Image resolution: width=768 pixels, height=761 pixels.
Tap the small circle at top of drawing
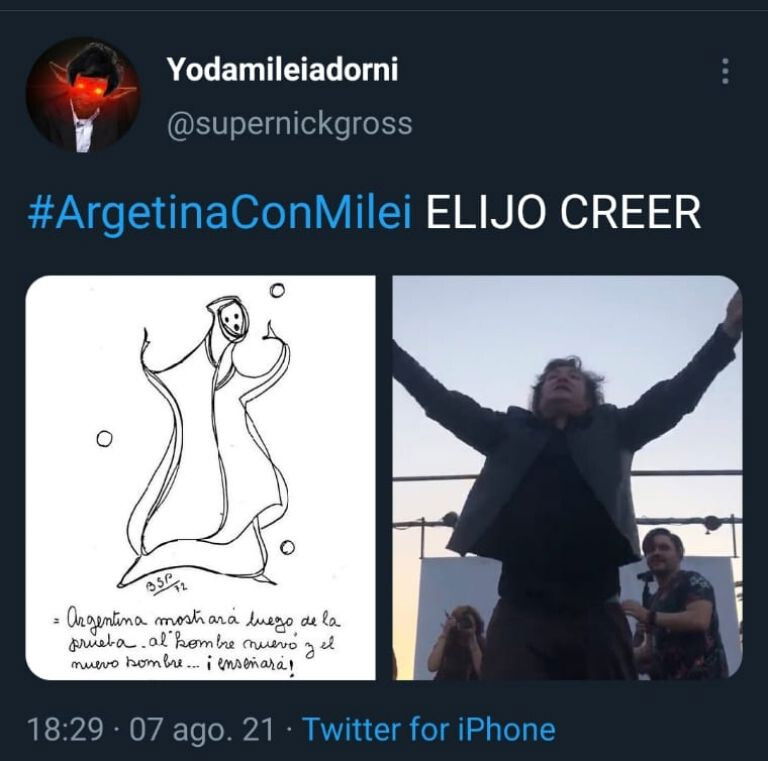tap(277, 290)
